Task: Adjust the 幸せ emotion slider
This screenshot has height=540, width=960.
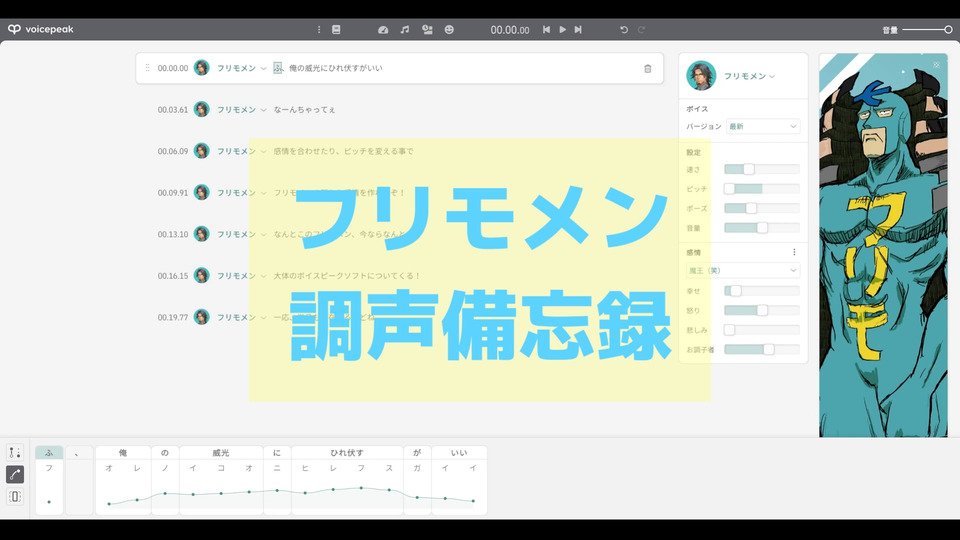Action: [762, 291]
